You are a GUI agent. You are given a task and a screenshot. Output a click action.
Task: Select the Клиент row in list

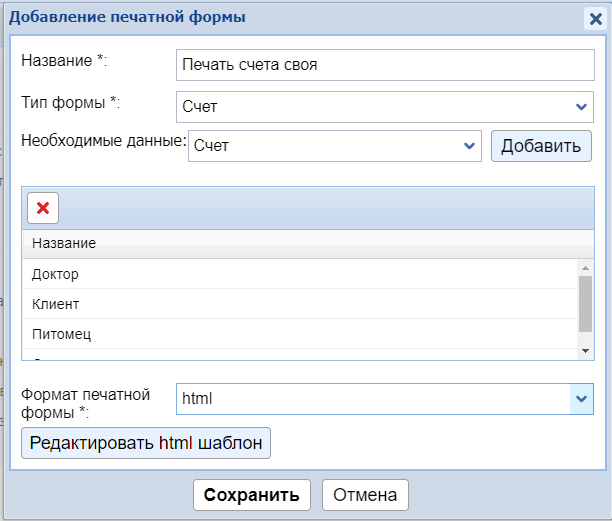(300, 304)
